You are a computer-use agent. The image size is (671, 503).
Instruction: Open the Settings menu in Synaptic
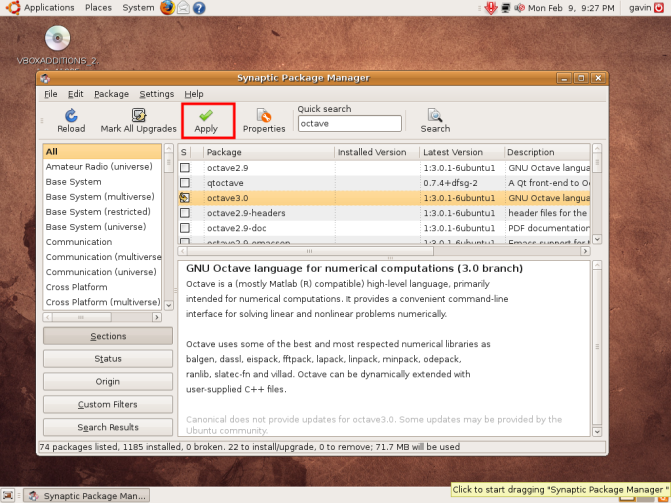pyautogui.click(x=157, y=94)
